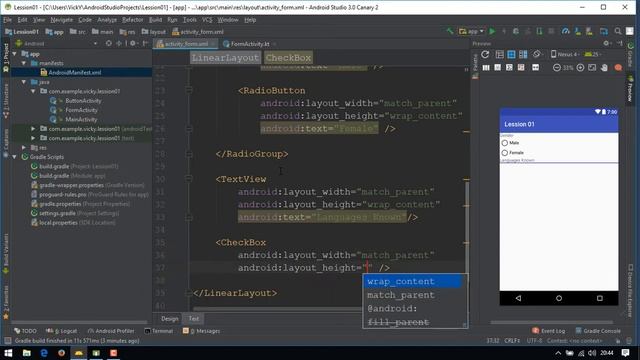Image resolution: width=640 pixels, height=360 pixels.
Task: Open the Android Profiler gauge icon in the toolbar
Action: coord(565,31)
